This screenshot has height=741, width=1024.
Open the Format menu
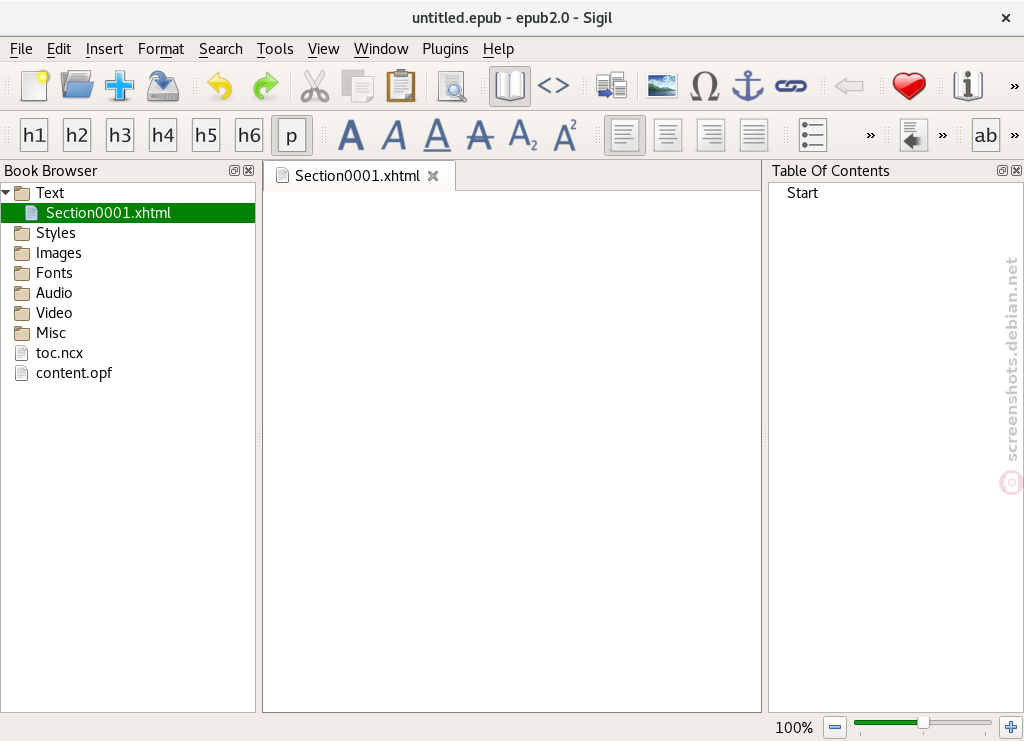click(x=161, y=49)
